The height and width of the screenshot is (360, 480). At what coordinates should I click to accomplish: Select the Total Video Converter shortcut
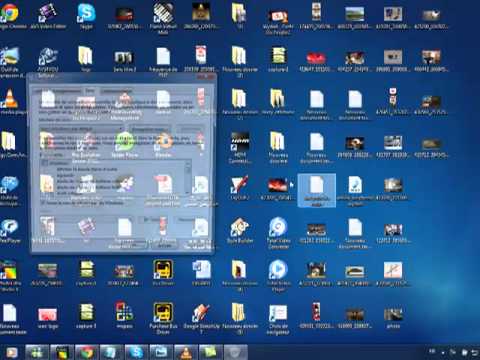[278, 233]
